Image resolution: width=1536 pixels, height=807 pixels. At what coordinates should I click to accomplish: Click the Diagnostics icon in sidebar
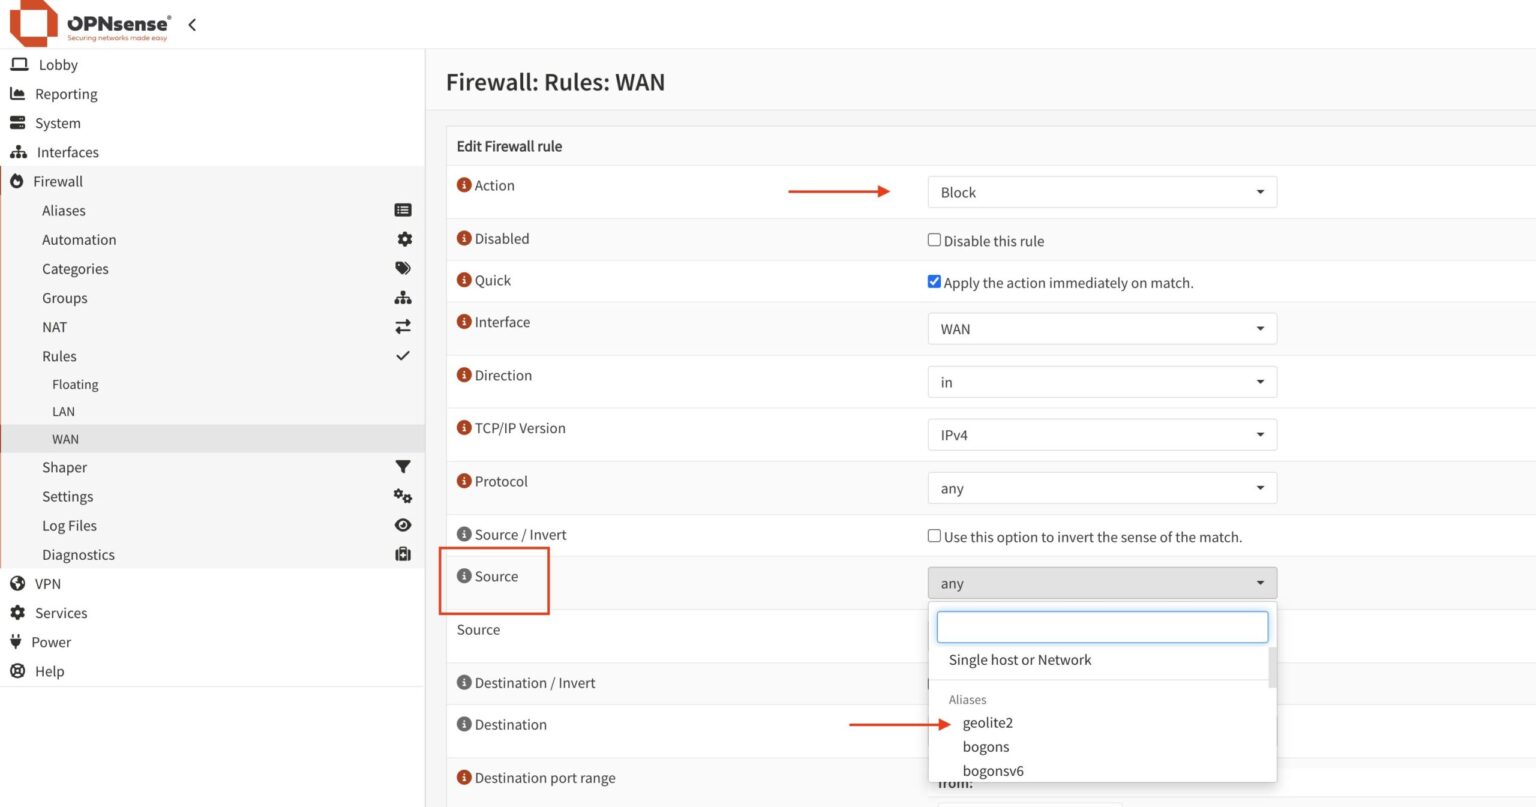coord(402,553)
